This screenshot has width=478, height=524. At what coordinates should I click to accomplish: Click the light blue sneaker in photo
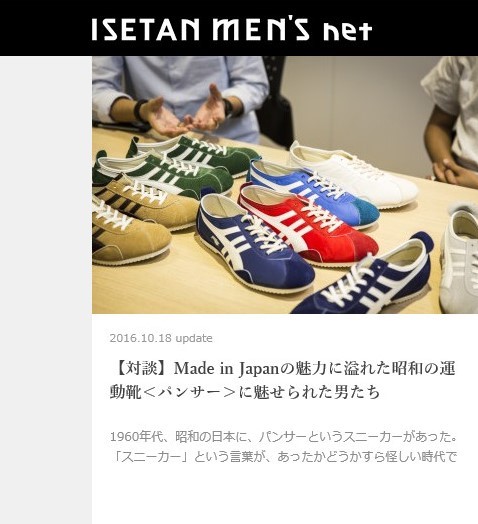(x=314, y=190)
